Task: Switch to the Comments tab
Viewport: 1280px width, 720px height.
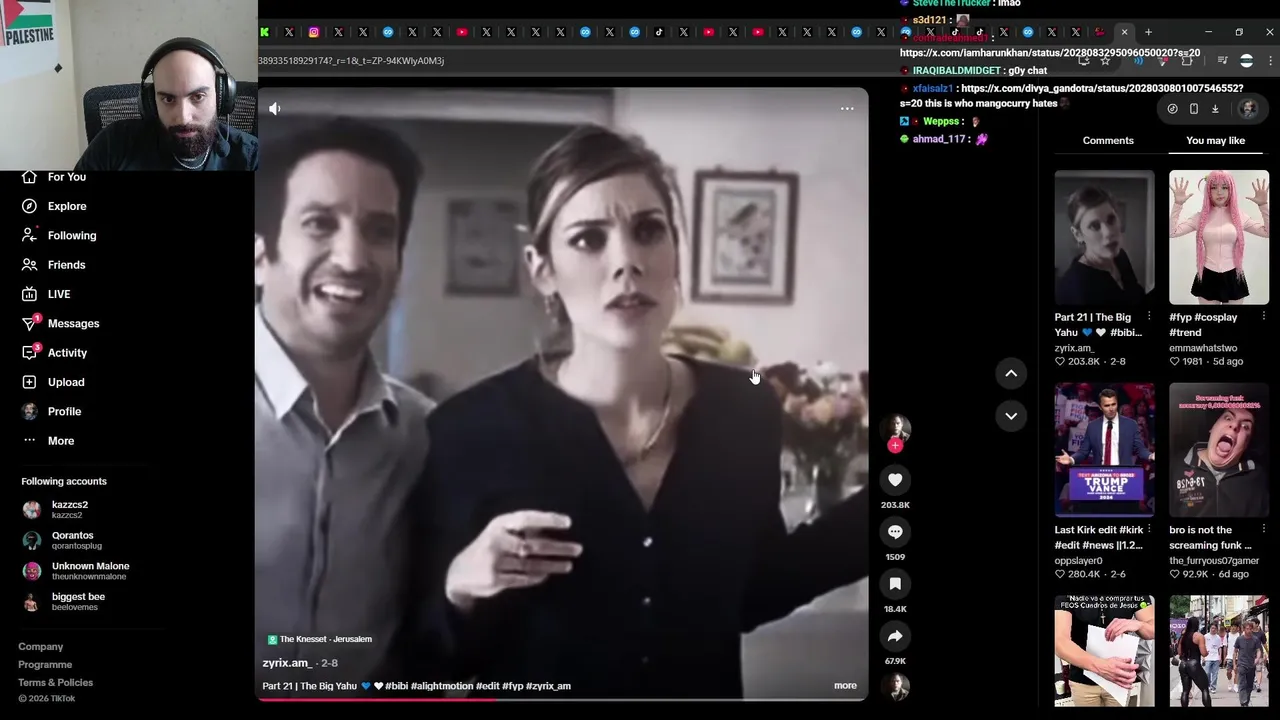Action: (x=1108, y=141)
